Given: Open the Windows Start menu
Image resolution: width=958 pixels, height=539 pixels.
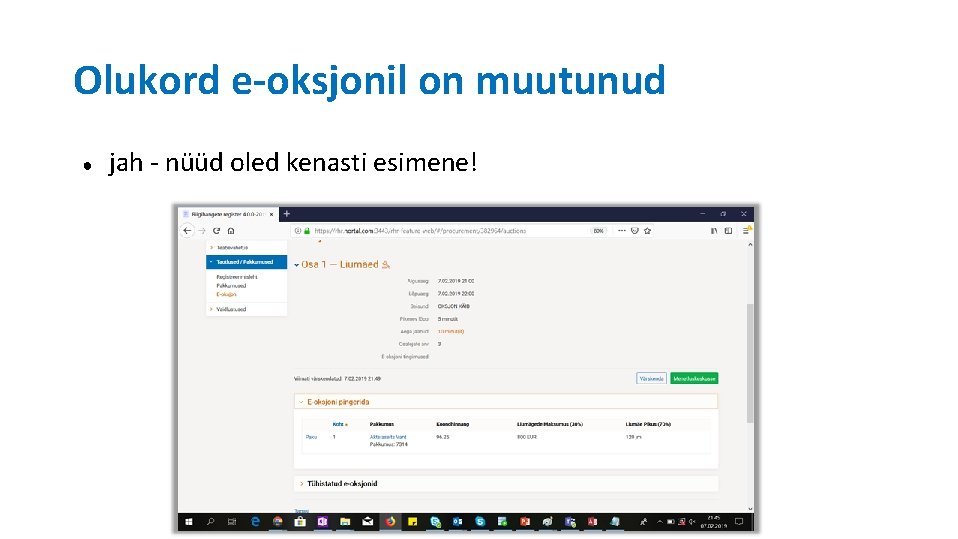Looking at the screenshot, I should (x=189, y=521).
